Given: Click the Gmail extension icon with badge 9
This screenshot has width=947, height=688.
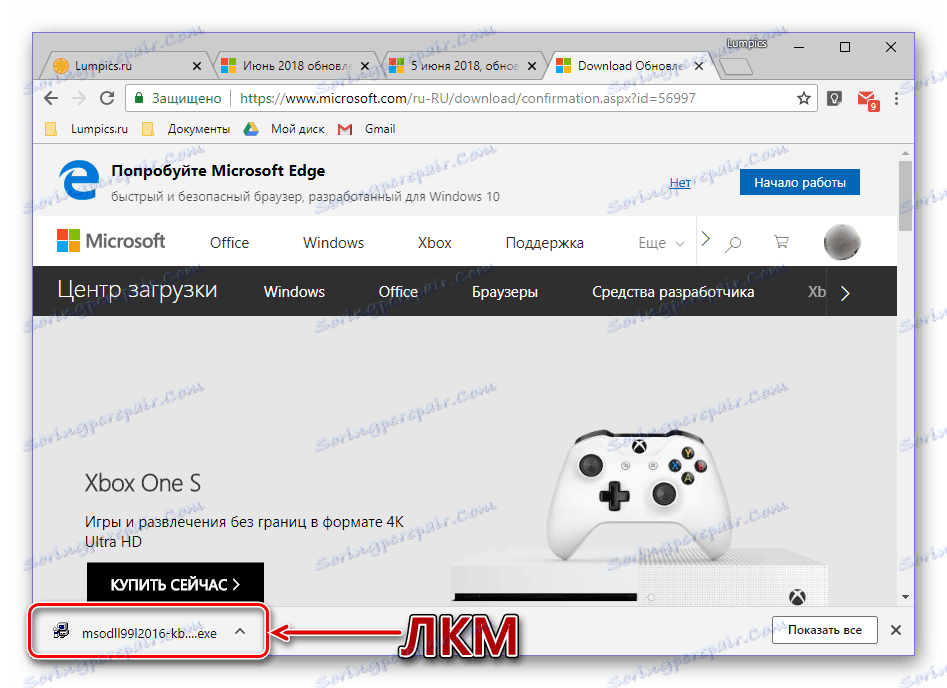Looking at the screenshot, I should [866, 98].
